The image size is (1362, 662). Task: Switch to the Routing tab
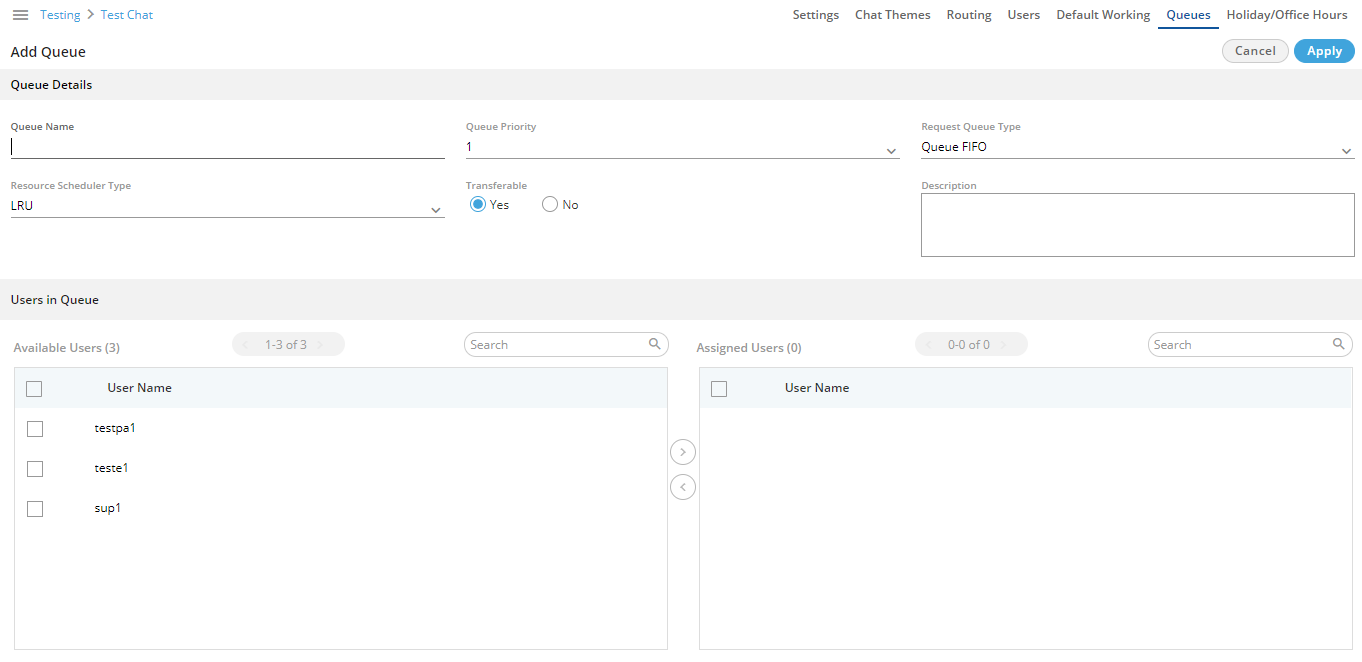[x=969, y=15]
